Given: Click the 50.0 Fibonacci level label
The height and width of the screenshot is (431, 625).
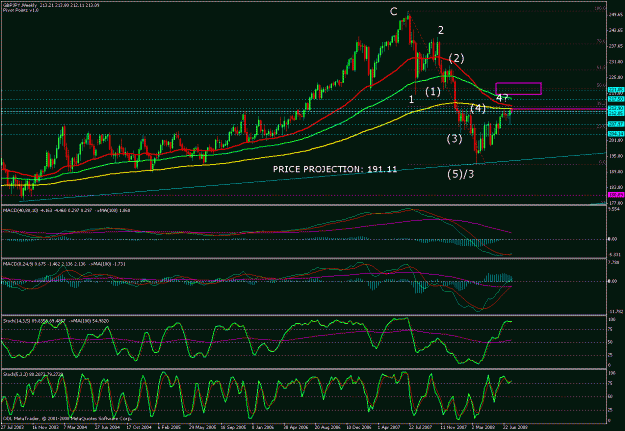Looking at the screenshot, I should pos(601,85).
